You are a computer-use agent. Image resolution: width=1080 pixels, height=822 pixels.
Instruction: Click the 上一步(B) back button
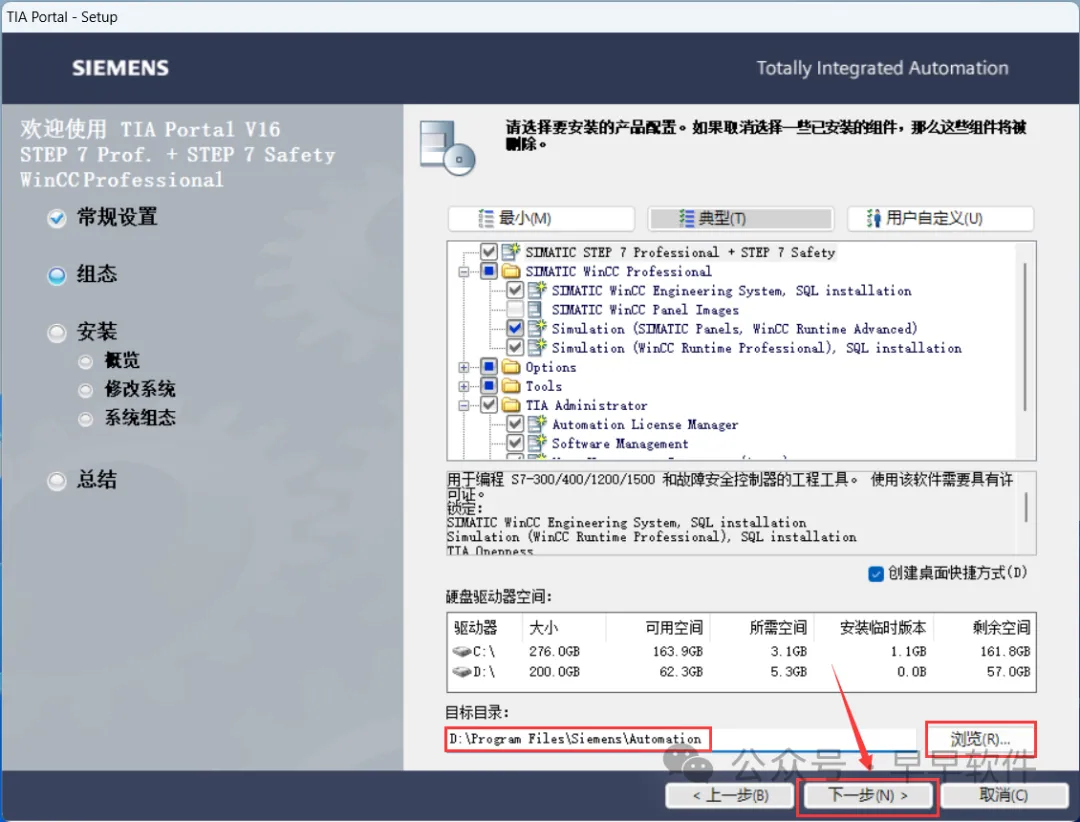(x=730, y=795)
